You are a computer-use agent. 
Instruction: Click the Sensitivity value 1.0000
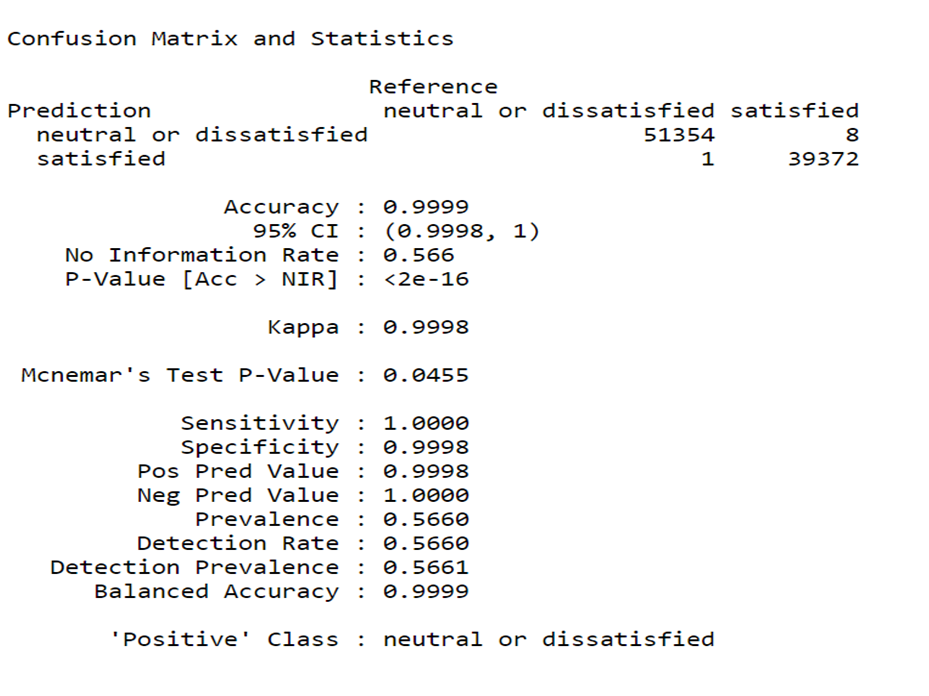tap(426, 423)
